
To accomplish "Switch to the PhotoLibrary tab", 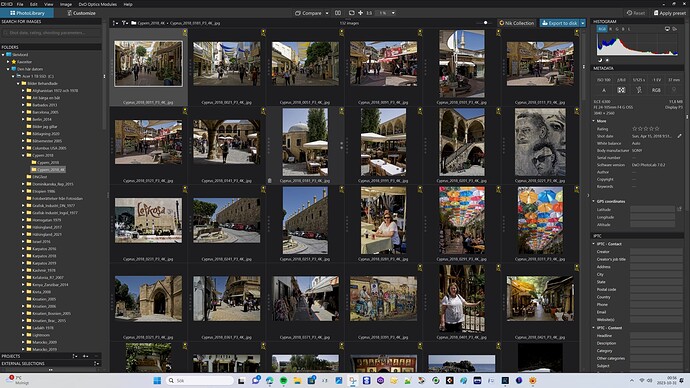I will pos(27,13).
